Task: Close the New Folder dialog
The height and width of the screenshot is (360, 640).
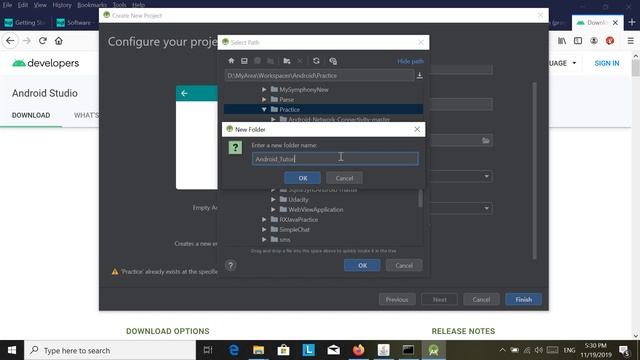Action: click(x=417, y=129)
